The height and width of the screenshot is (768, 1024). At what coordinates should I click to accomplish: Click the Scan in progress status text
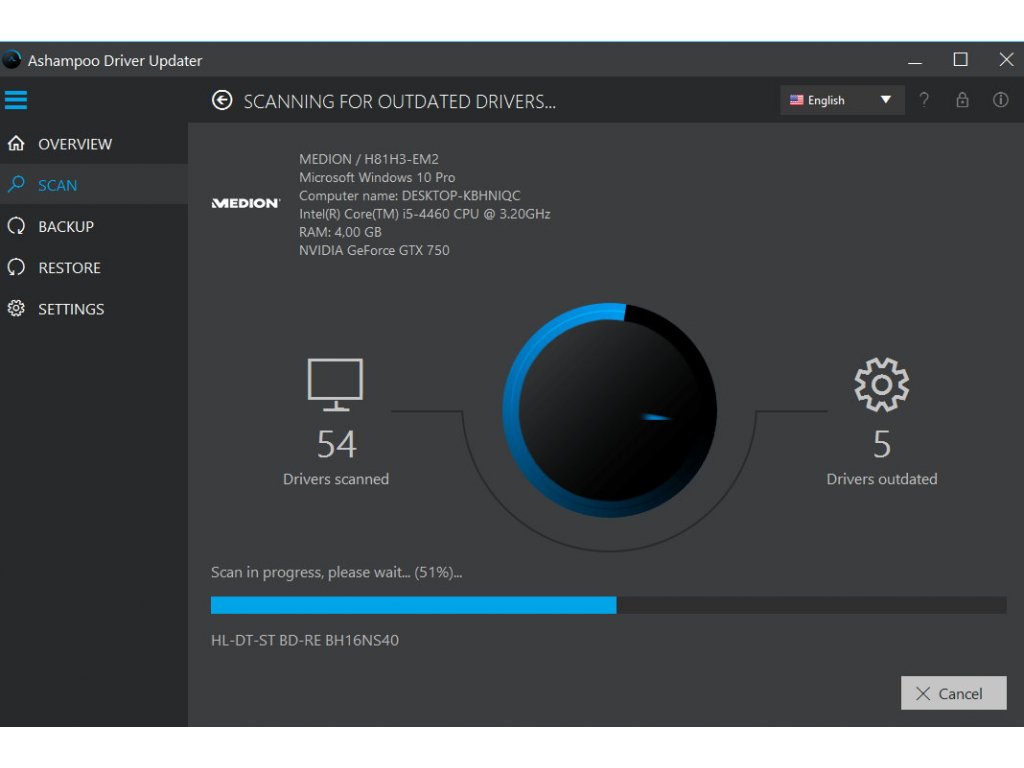tap(336, 573)
